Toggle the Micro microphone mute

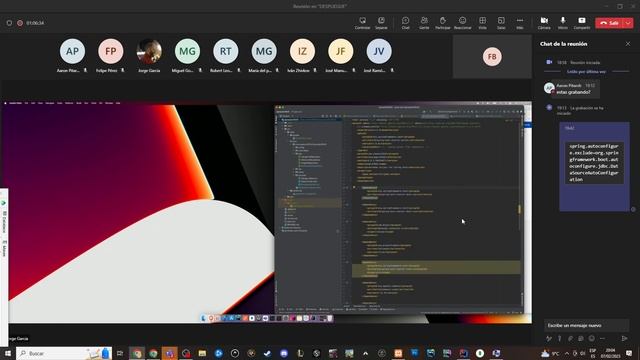[563, 23]
